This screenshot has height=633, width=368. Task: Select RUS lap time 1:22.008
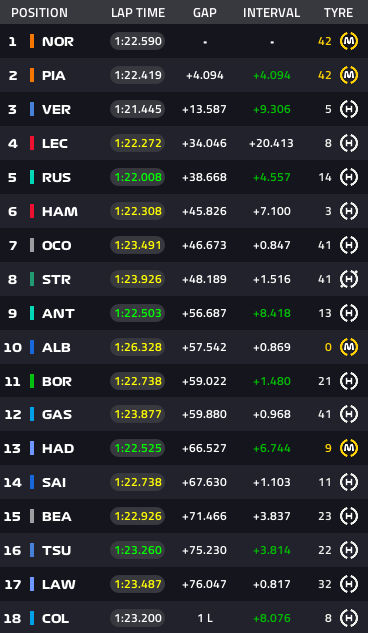point(138,177)
